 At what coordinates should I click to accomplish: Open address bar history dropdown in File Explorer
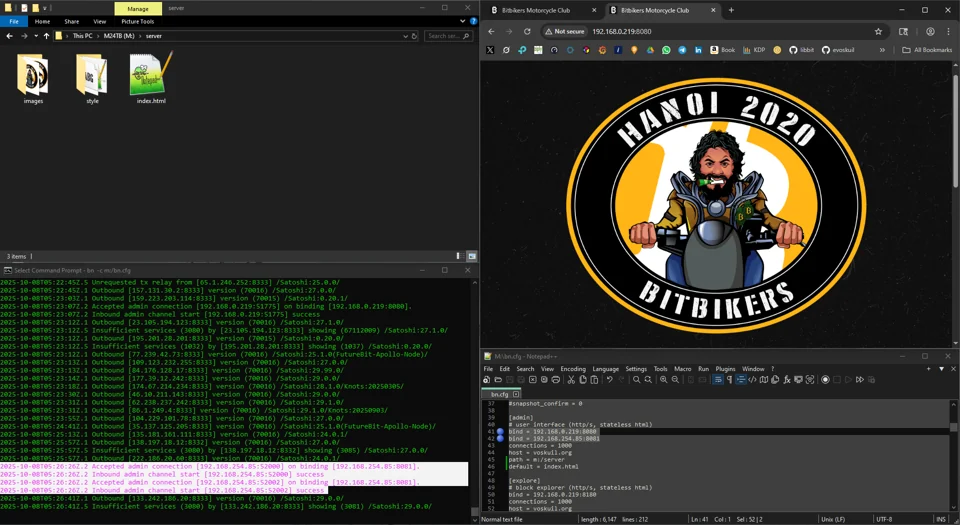pos(405,36)
